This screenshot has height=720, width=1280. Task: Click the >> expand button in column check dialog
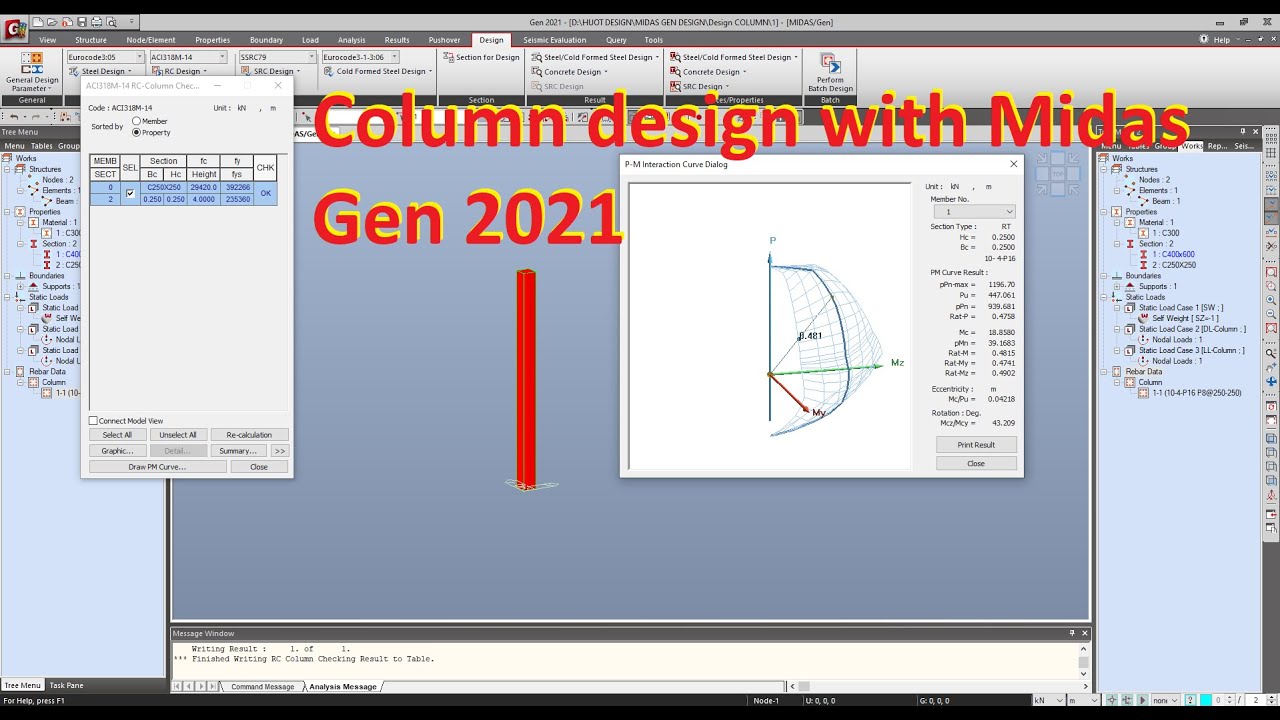[279, 451]
